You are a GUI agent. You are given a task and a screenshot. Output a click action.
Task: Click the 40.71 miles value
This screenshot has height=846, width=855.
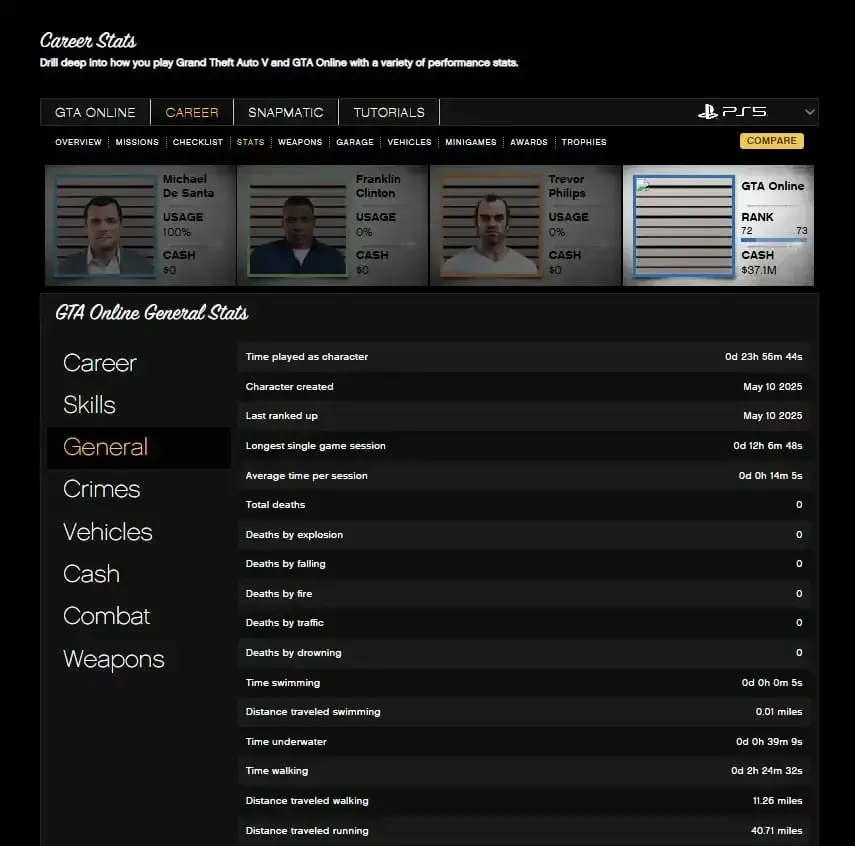click(x=776, y=831)
